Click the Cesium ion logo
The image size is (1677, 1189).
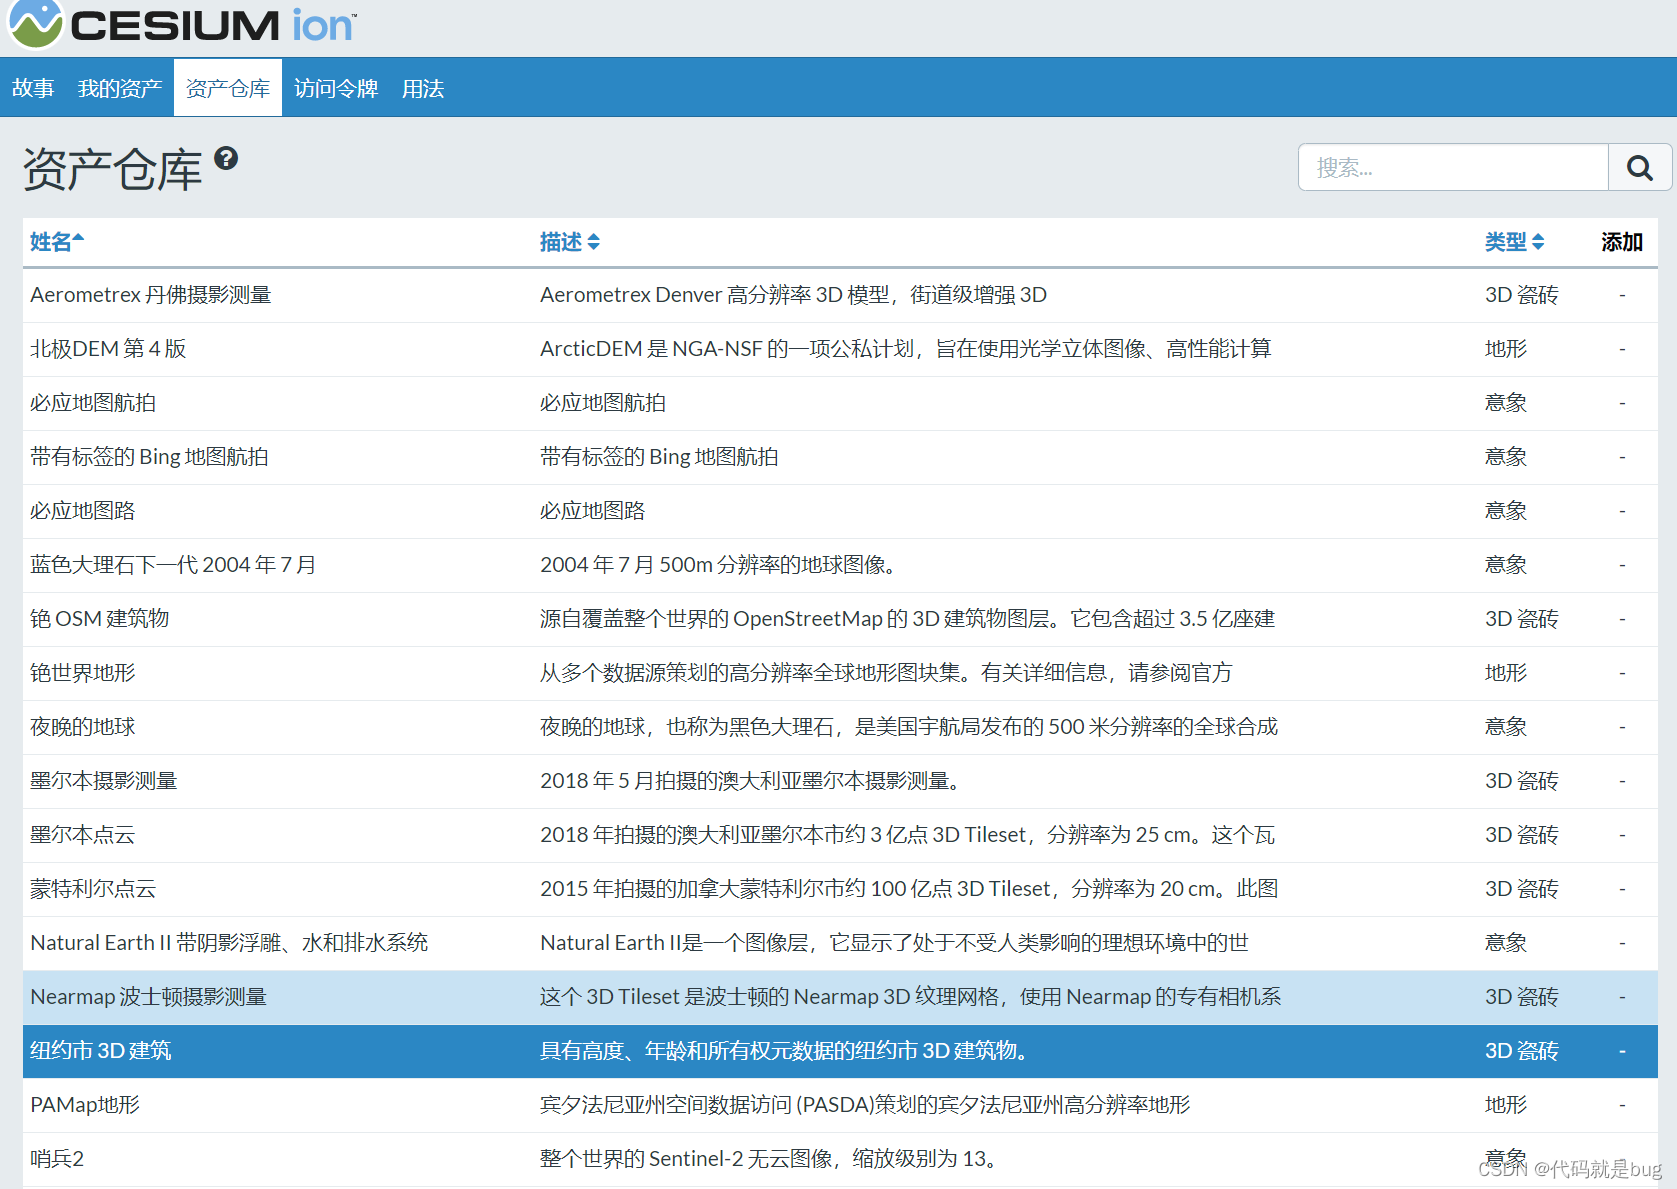[182, 24]
